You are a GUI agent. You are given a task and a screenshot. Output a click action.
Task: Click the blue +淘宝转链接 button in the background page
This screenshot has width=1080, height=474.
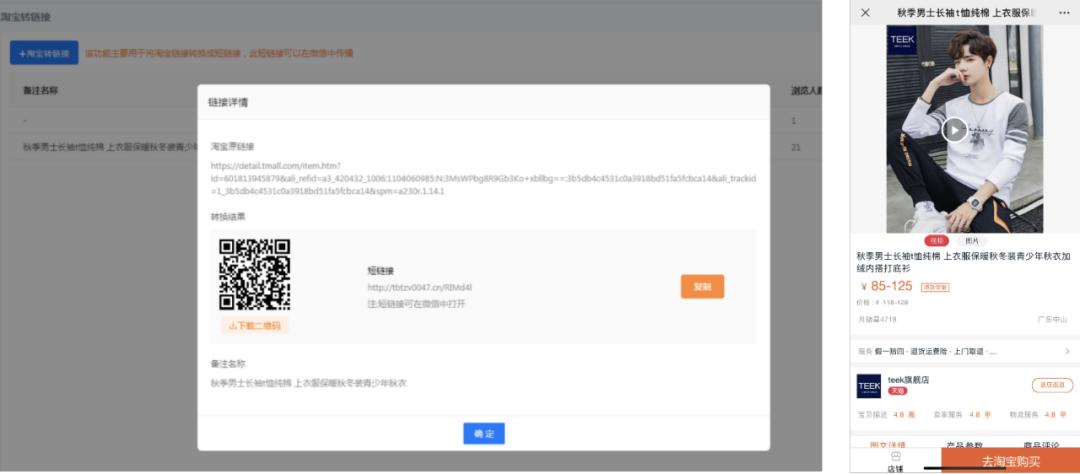pyautogui.click(x=44, y=53)
